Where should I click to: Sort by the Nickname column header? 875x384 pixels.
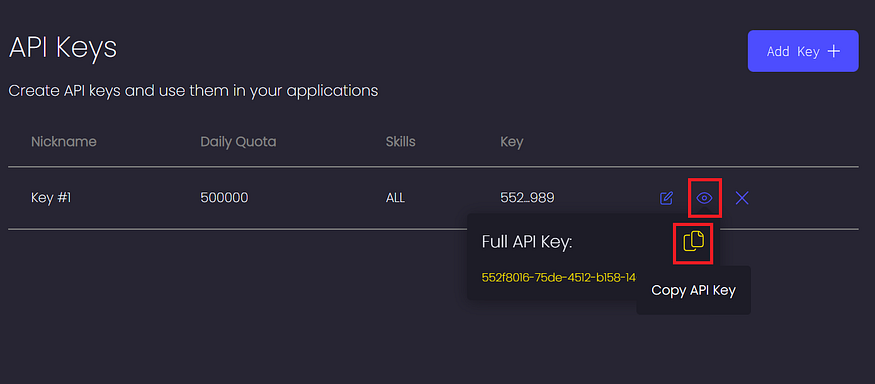click(64, 142)
